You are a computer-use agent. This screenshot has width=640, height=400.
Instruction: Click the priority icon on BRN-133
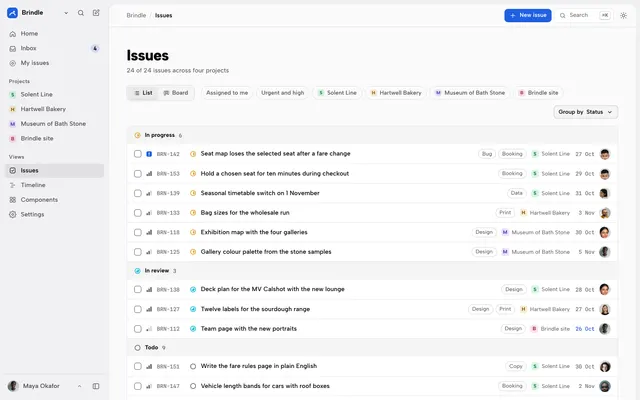pos(149,213)
